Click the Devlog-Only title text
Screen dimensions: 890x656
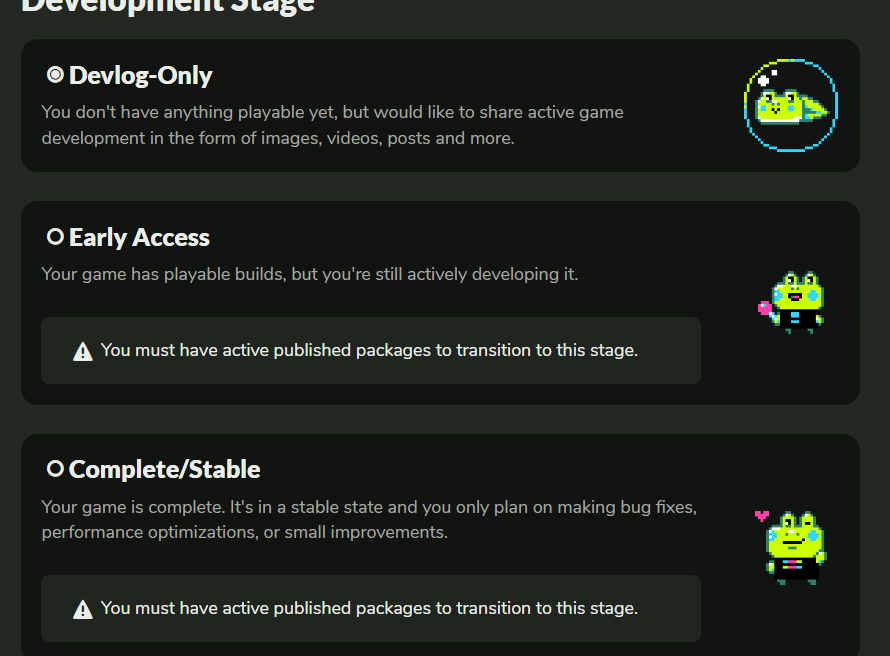[x=141, y=75]
